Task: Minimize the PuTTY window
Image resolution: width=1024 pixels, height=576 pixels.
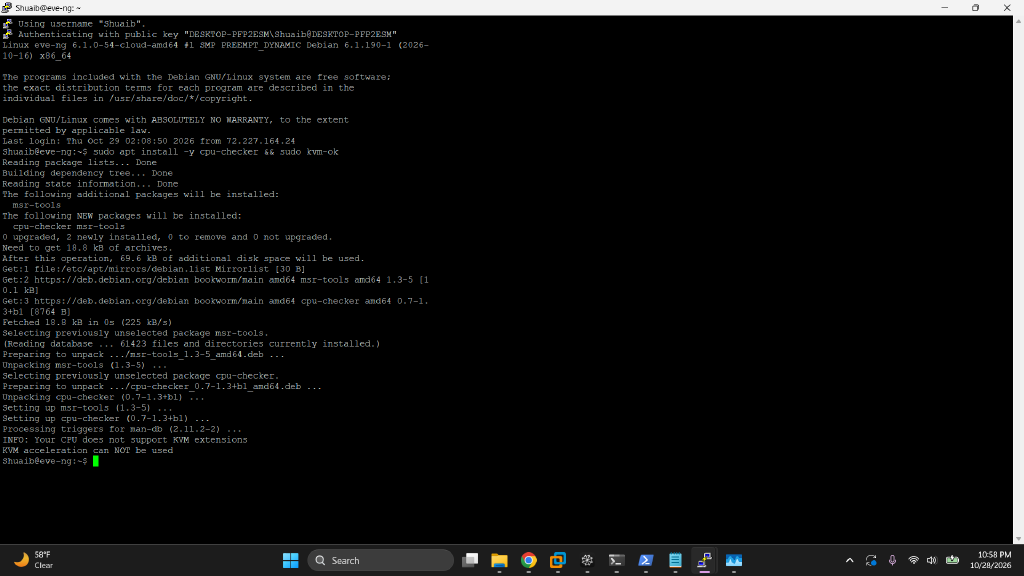Action: 944,8
